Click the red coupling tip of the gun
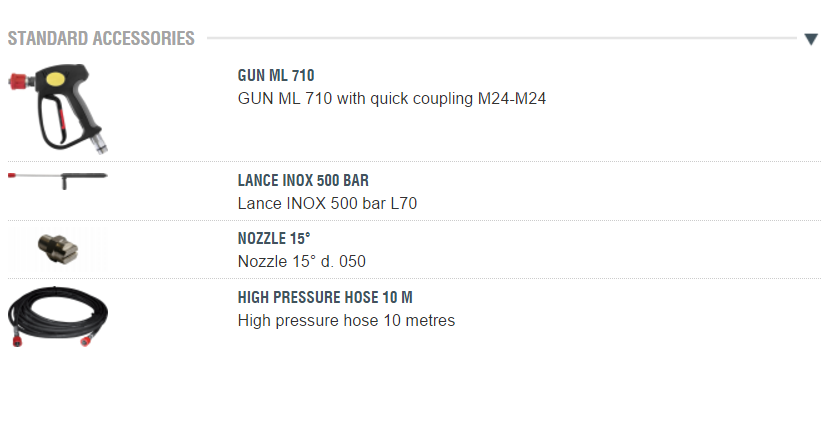Viewport: 821px width, 442px height. tap(17, 77)
